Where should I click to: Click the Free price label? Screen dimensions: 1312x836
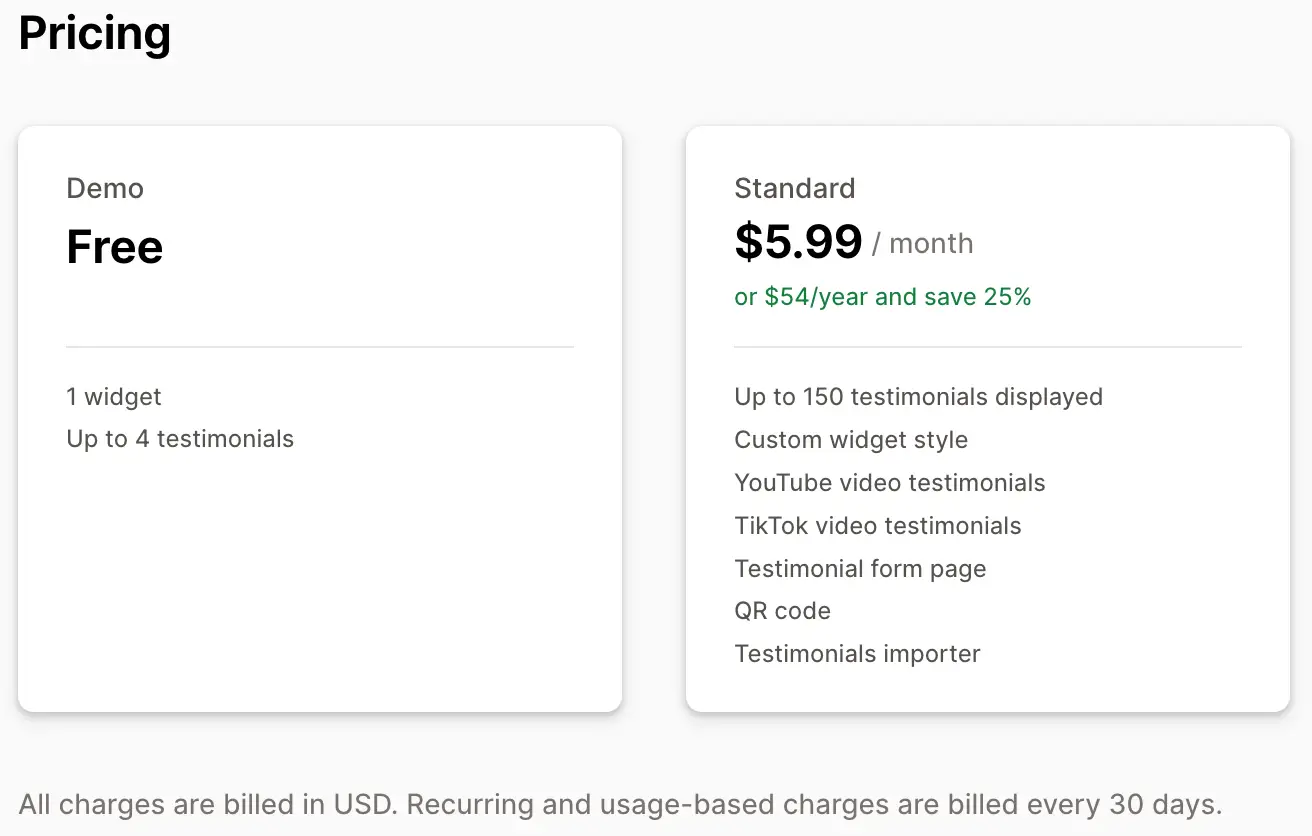(x=114, y=247)
